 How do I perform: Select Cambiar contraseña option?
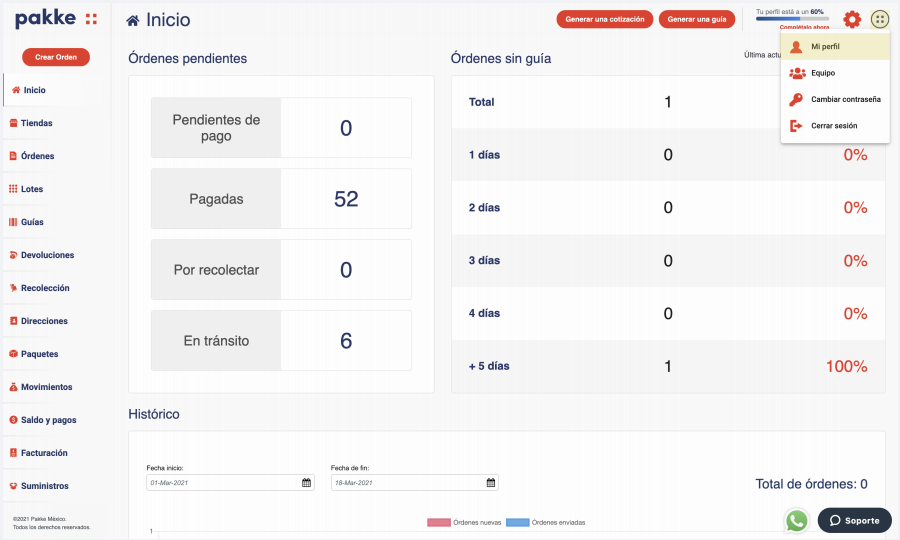pos(845,99)
